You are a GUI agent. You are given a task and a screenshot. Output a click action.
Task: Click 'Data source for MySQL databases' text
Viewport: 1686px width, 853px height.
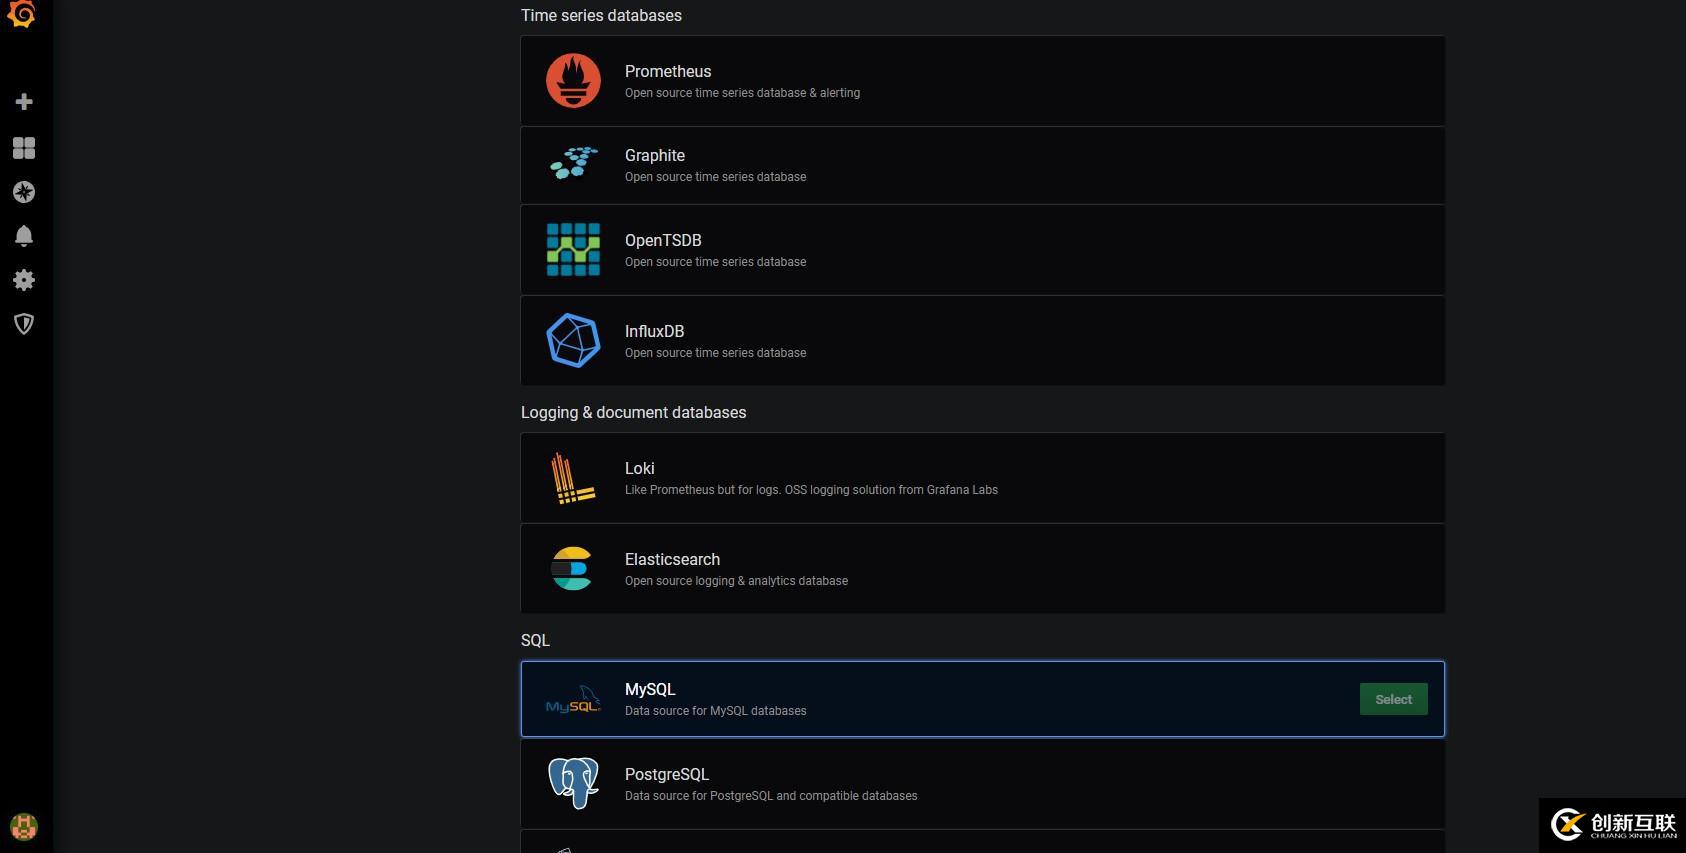(x=715, y=711)
